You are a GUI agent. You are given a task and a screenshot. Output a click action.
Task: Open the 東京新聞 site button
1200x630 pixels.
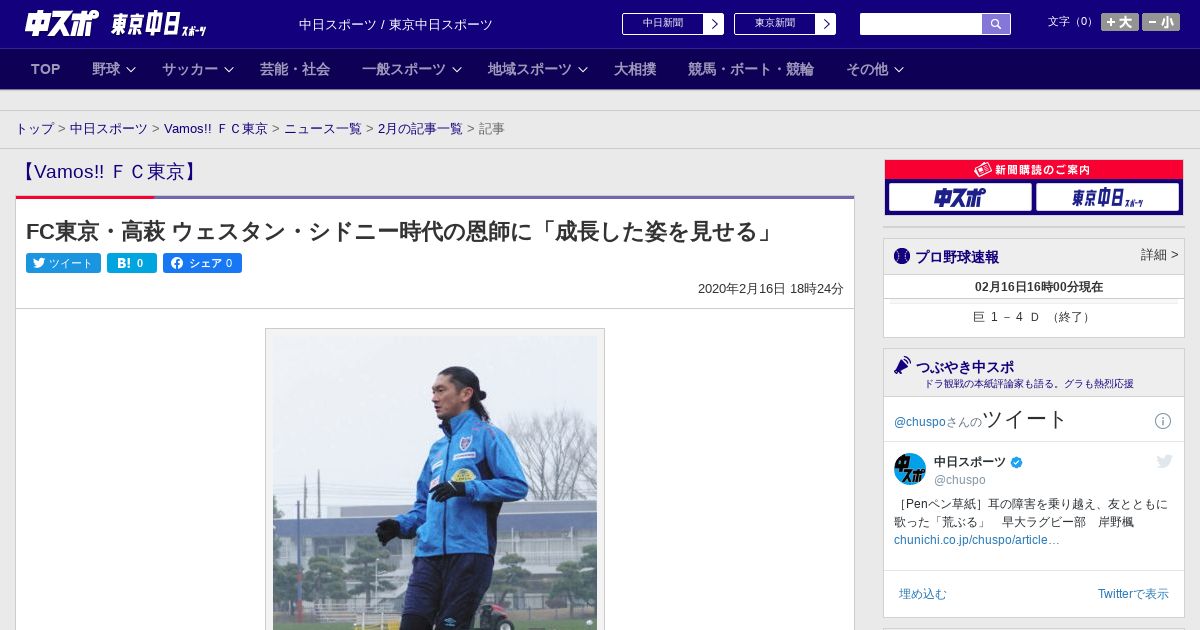(775, 24)
